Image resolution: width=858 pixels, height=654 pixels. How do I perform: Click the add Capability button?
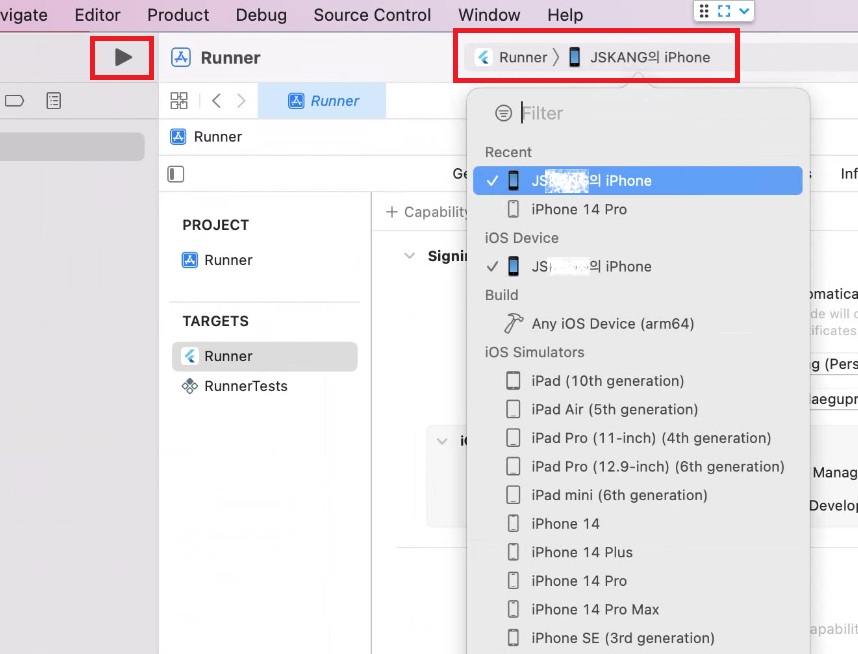point(427,212)
